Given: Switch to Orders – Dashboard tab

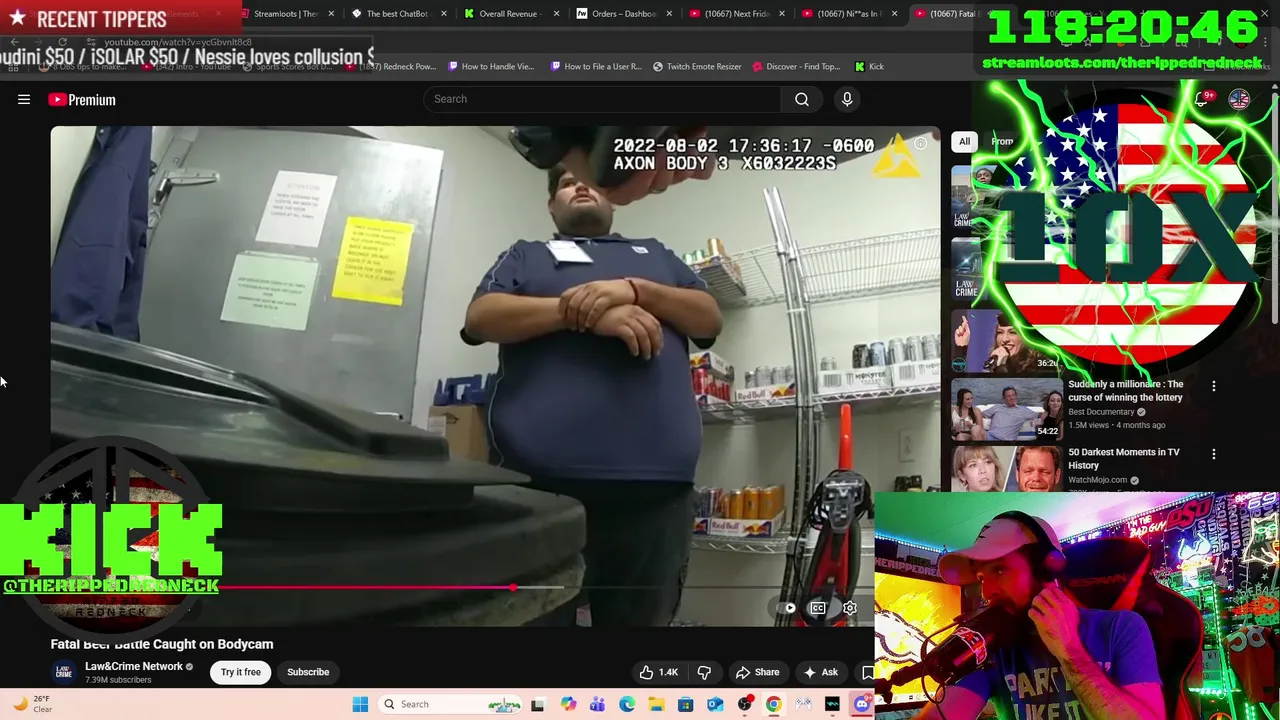Looking at the screenshot, I should coord(623,14).
